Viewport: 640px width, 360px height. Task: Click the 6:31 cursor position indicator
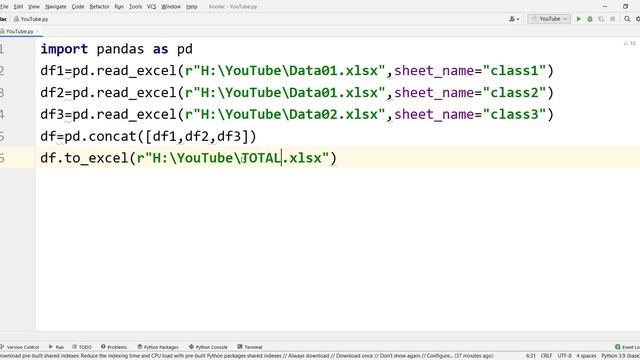(x=531, y=356)
